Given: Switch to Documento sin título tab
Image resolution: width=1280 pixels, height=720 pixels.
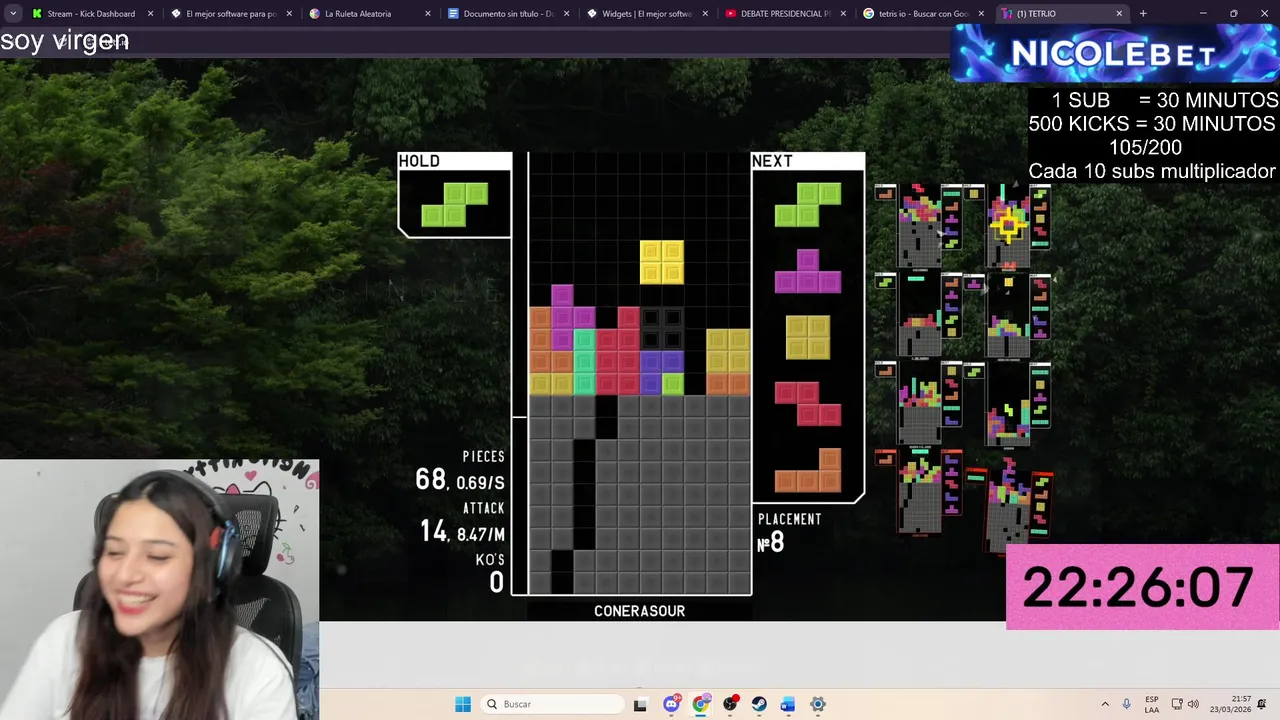Looking at the screenshot, I should point(508,14).
